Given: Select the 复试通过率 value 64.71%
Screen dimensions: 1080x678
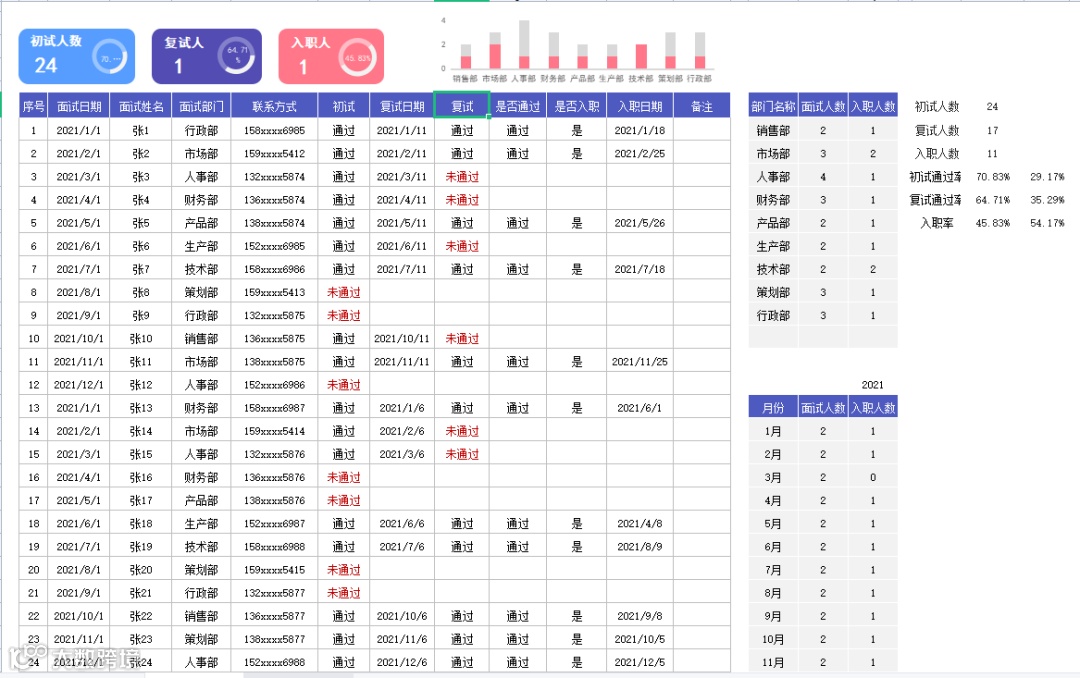Looking at the screenshot, I should 993,200.
